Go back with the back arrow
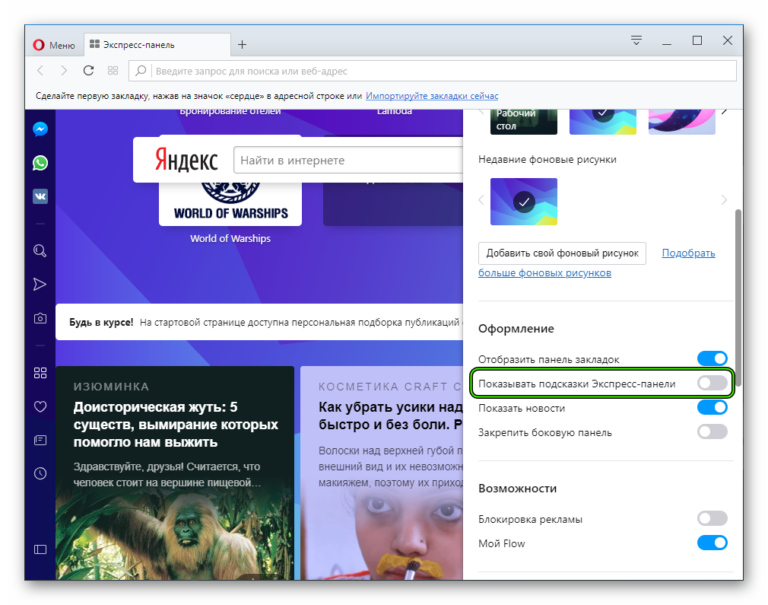 [41, 71]
